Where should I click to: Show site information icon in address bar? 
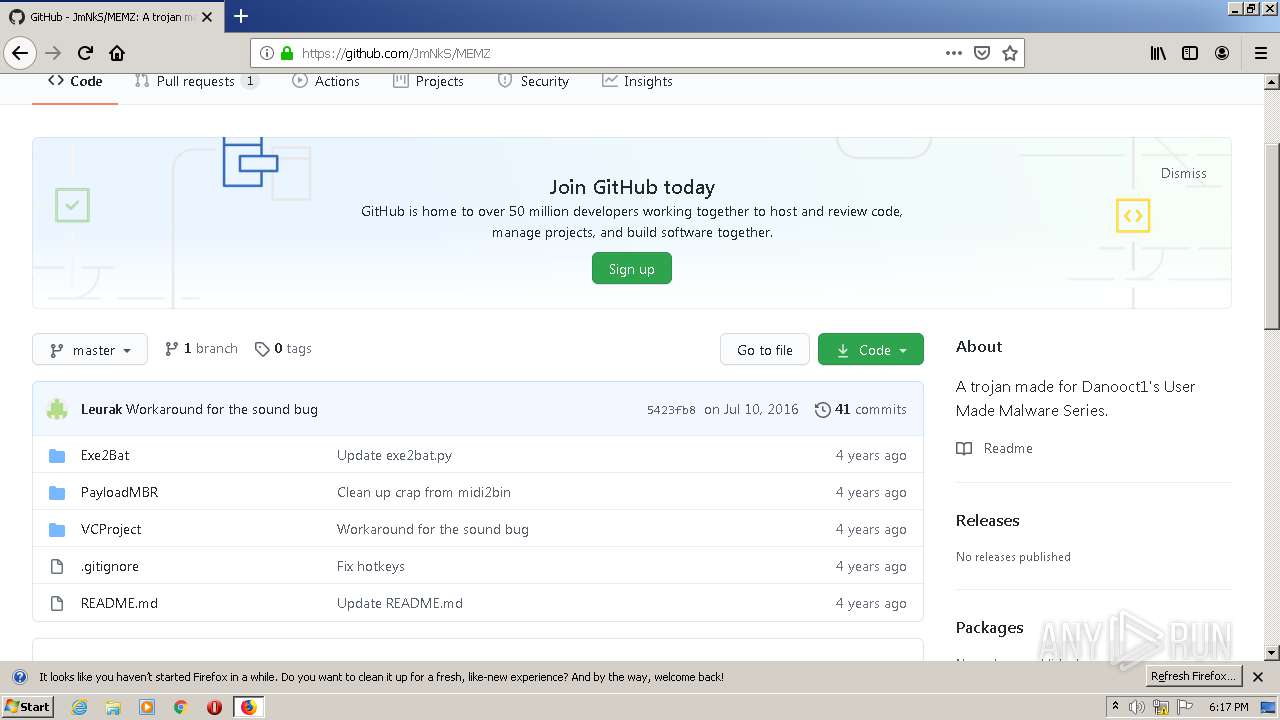pos(267,53)
